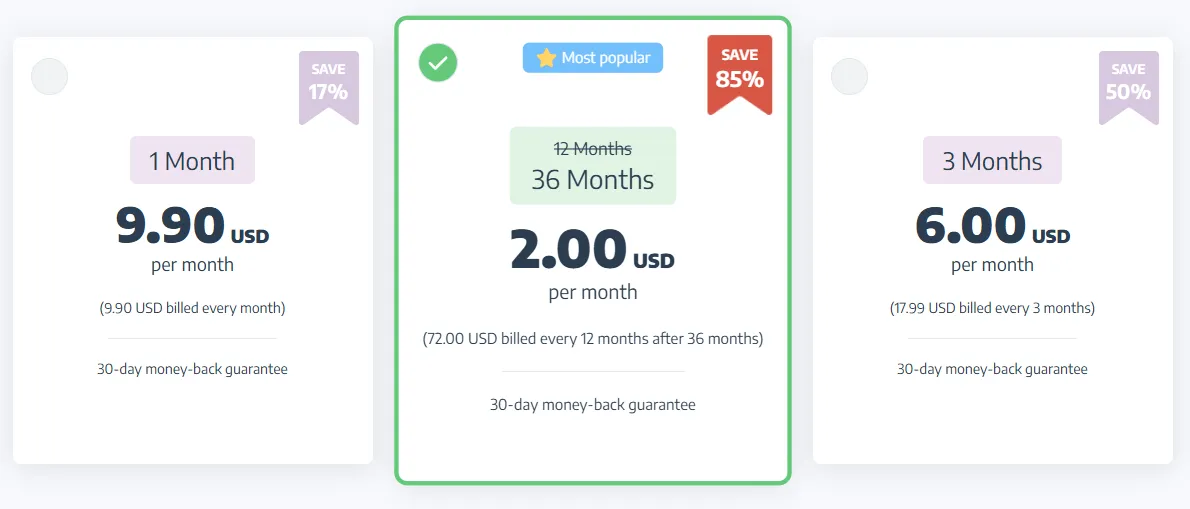Click the green checkmark on 36 Months plan

click(437, 63)
